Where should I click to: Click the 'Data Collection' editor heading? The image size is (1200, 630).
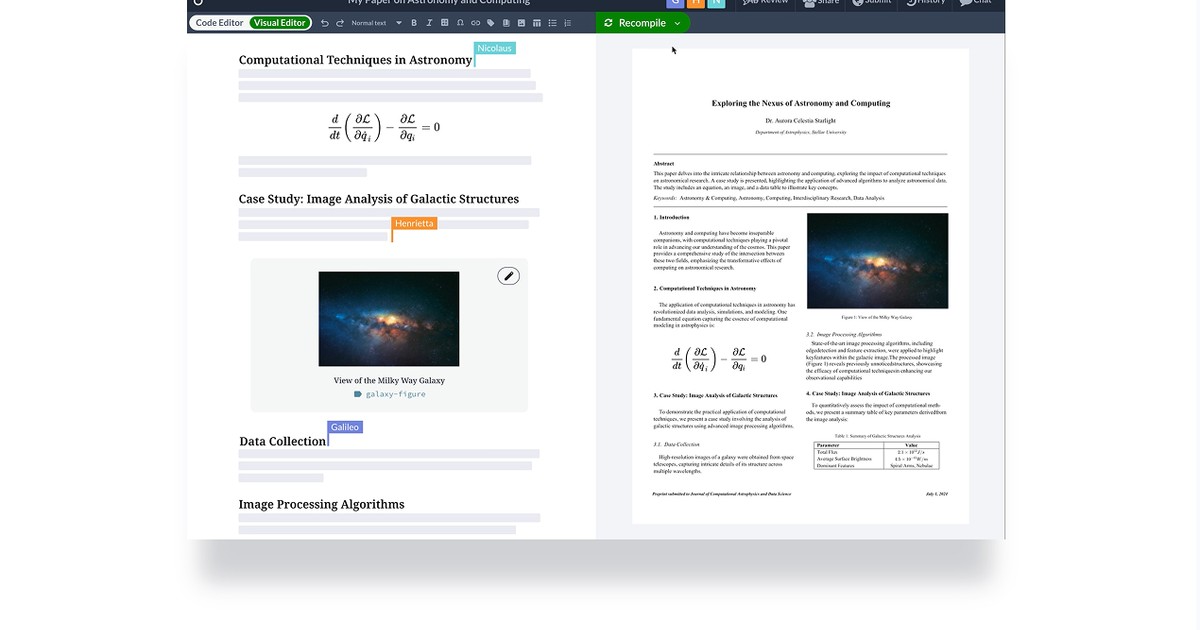283,441
